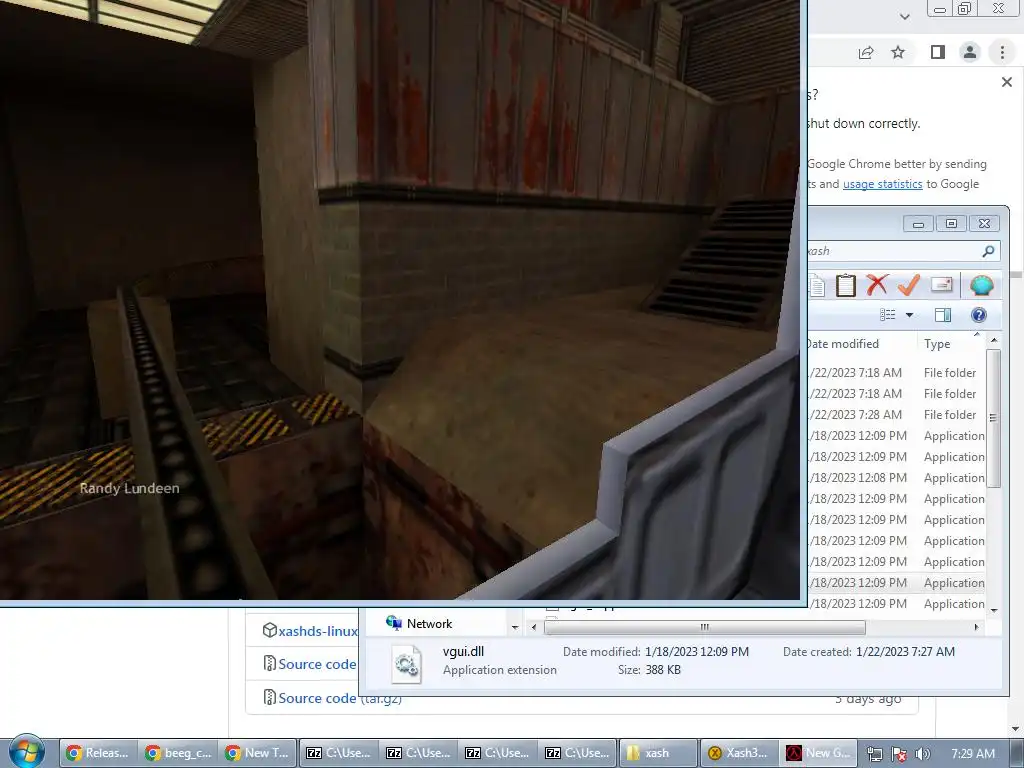Click the orange checkmark icon in the Explorer toolbar
Viewport: 1024px width, 768px height.
[x=908, y=285]
